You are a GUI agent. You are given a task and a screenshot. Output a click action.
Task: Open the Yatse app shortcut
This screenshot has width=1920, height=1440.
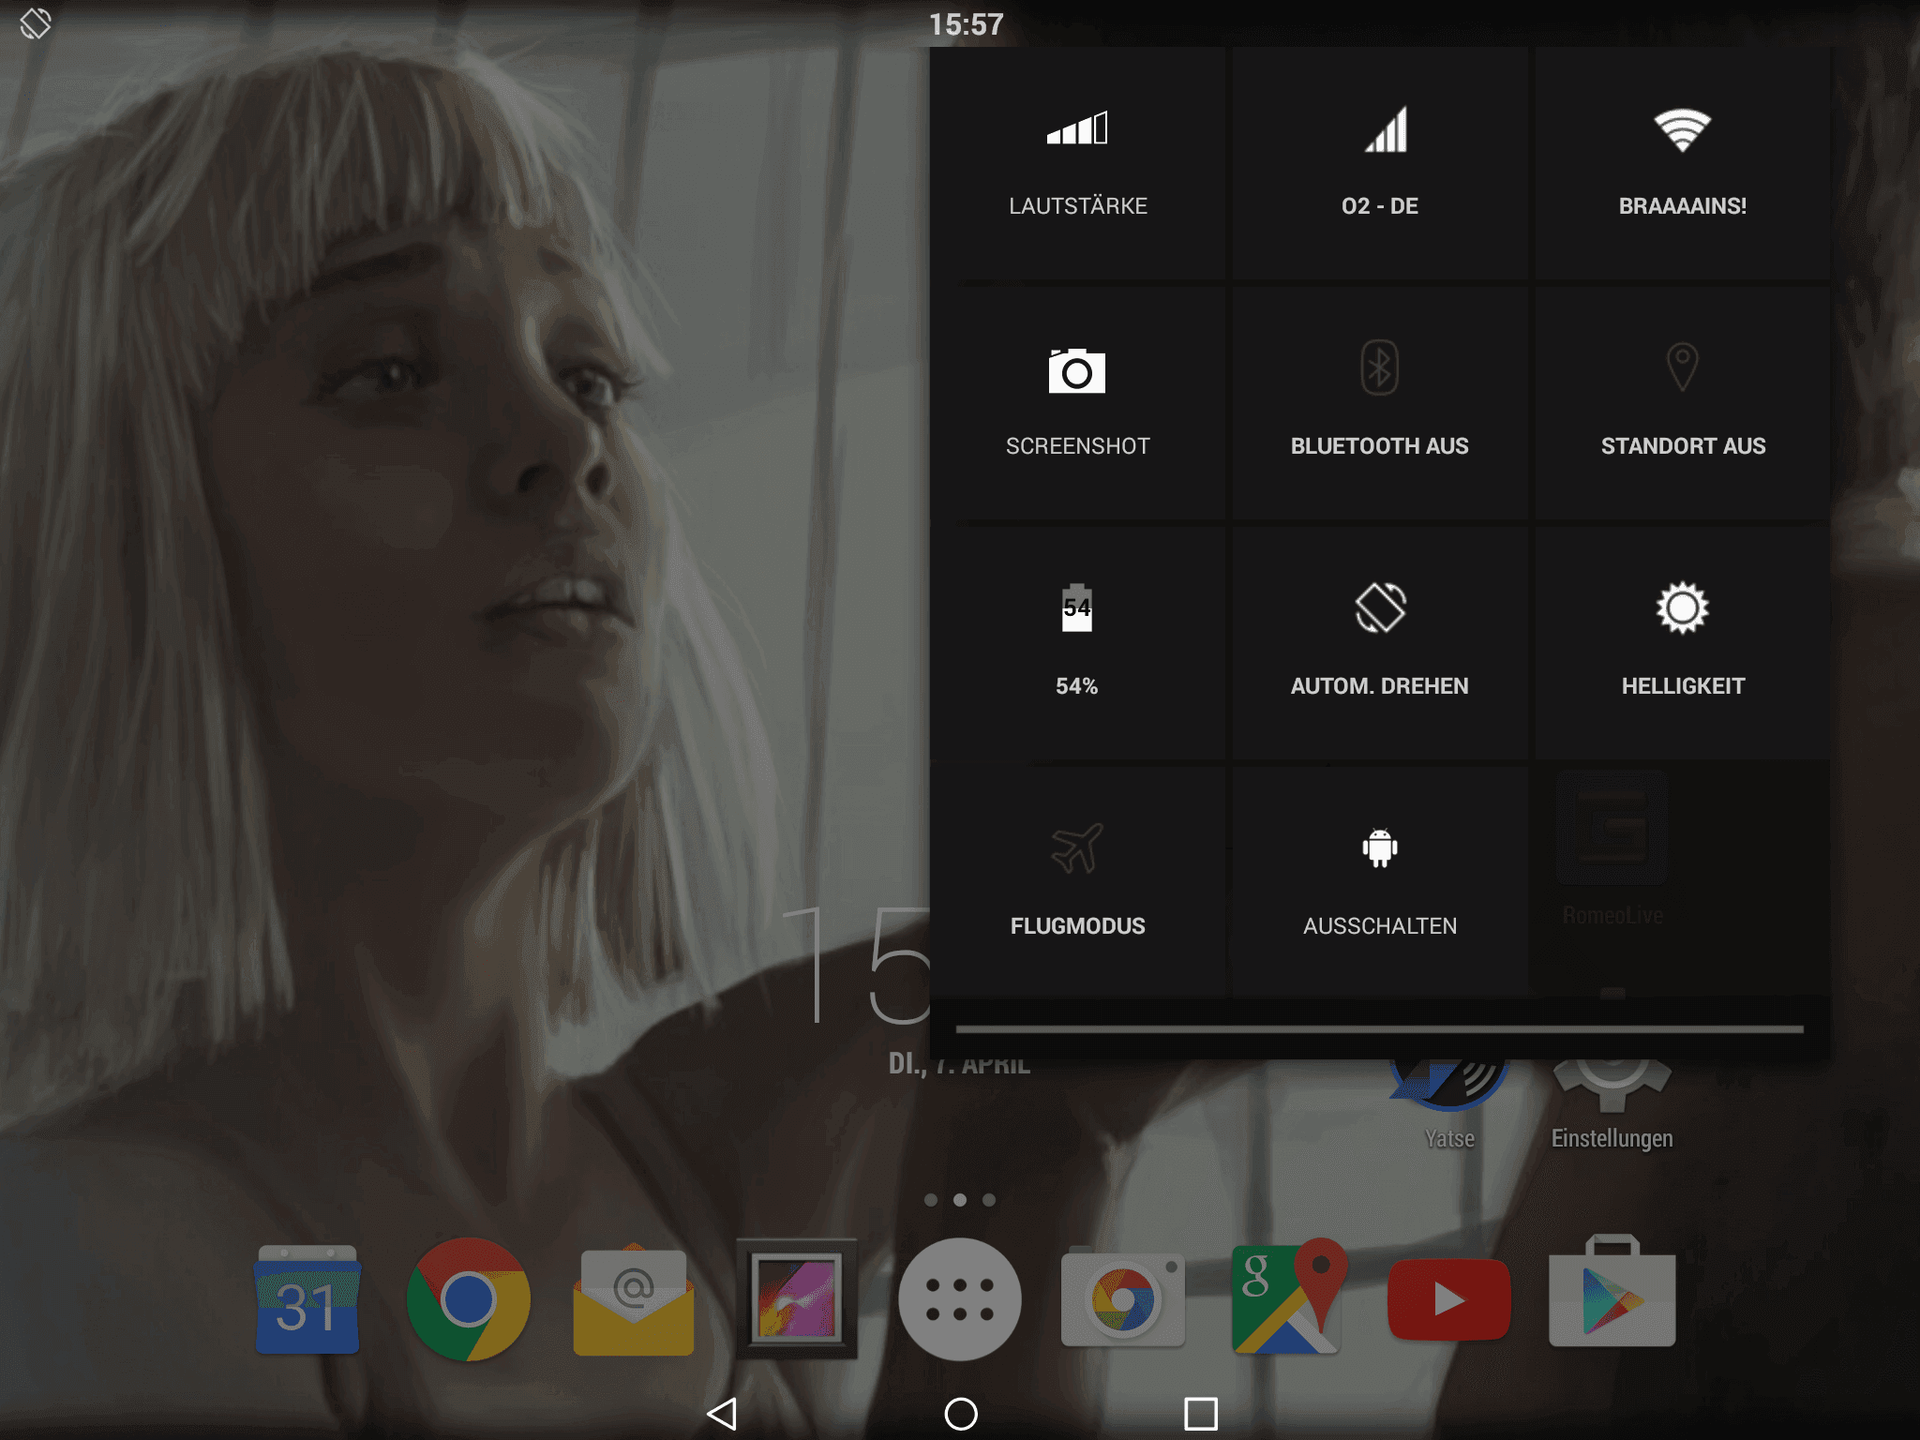[x=1449, y=1105]
